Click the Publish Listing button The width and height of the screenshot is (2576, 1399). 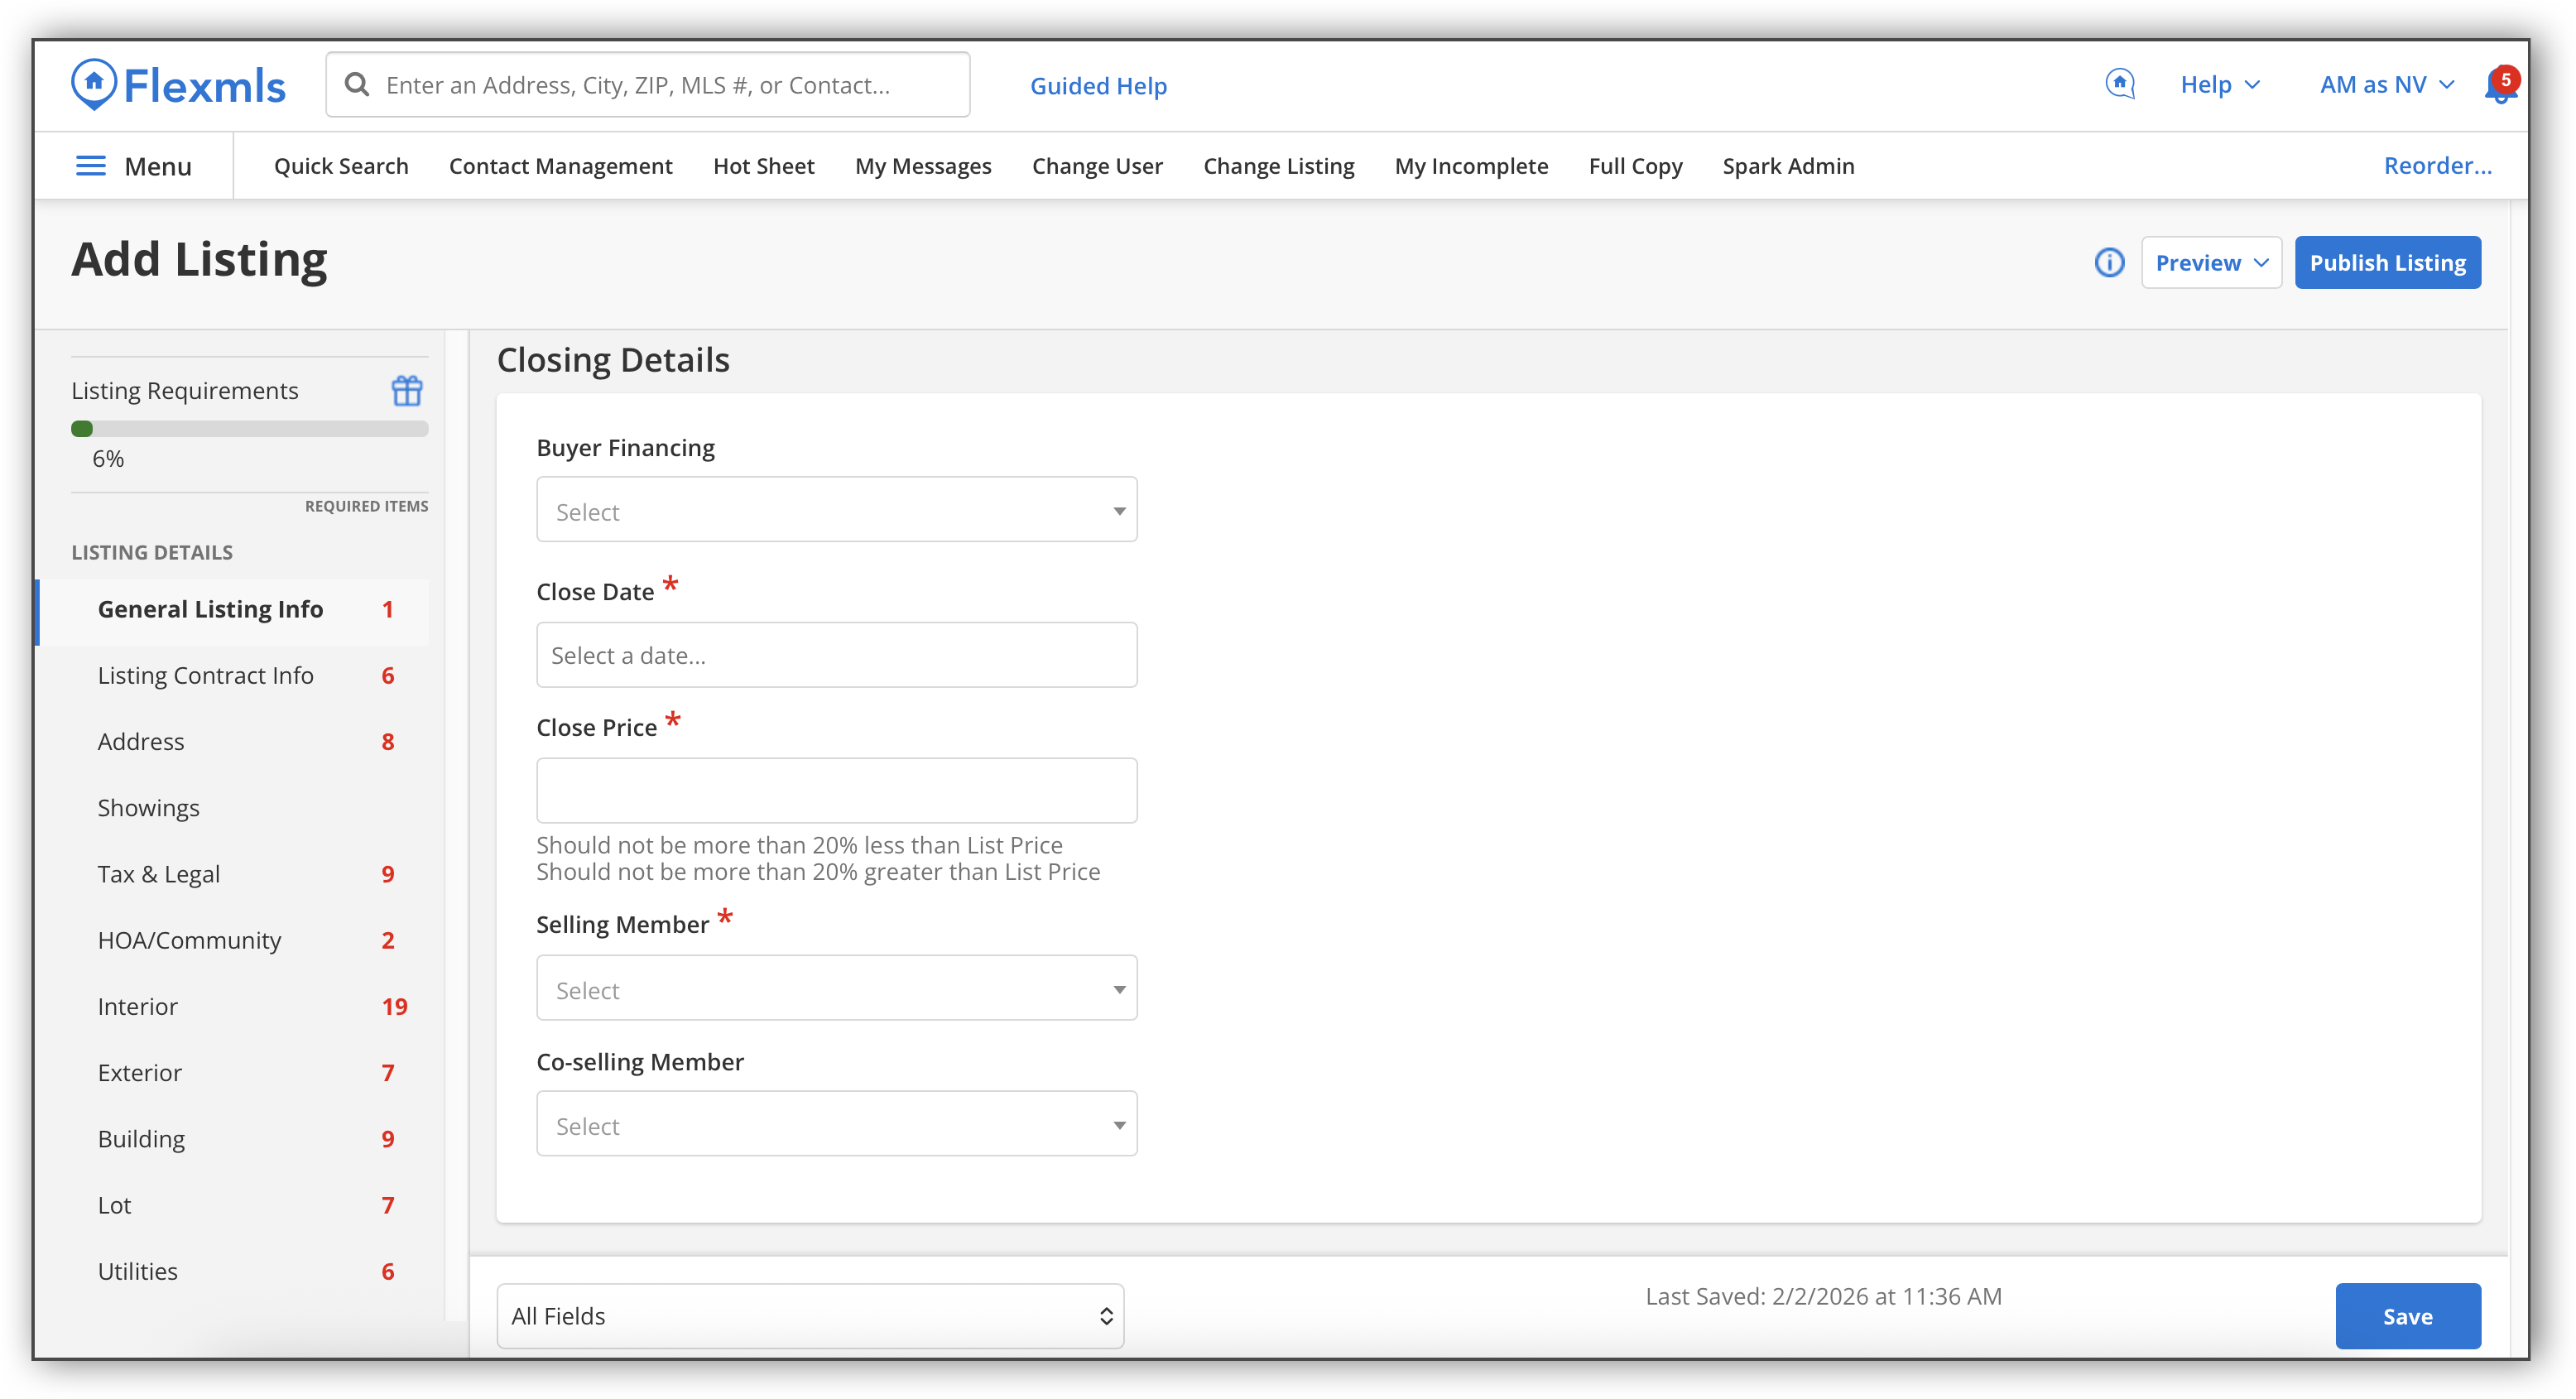pyautogui.click(x=2387, y=263)
